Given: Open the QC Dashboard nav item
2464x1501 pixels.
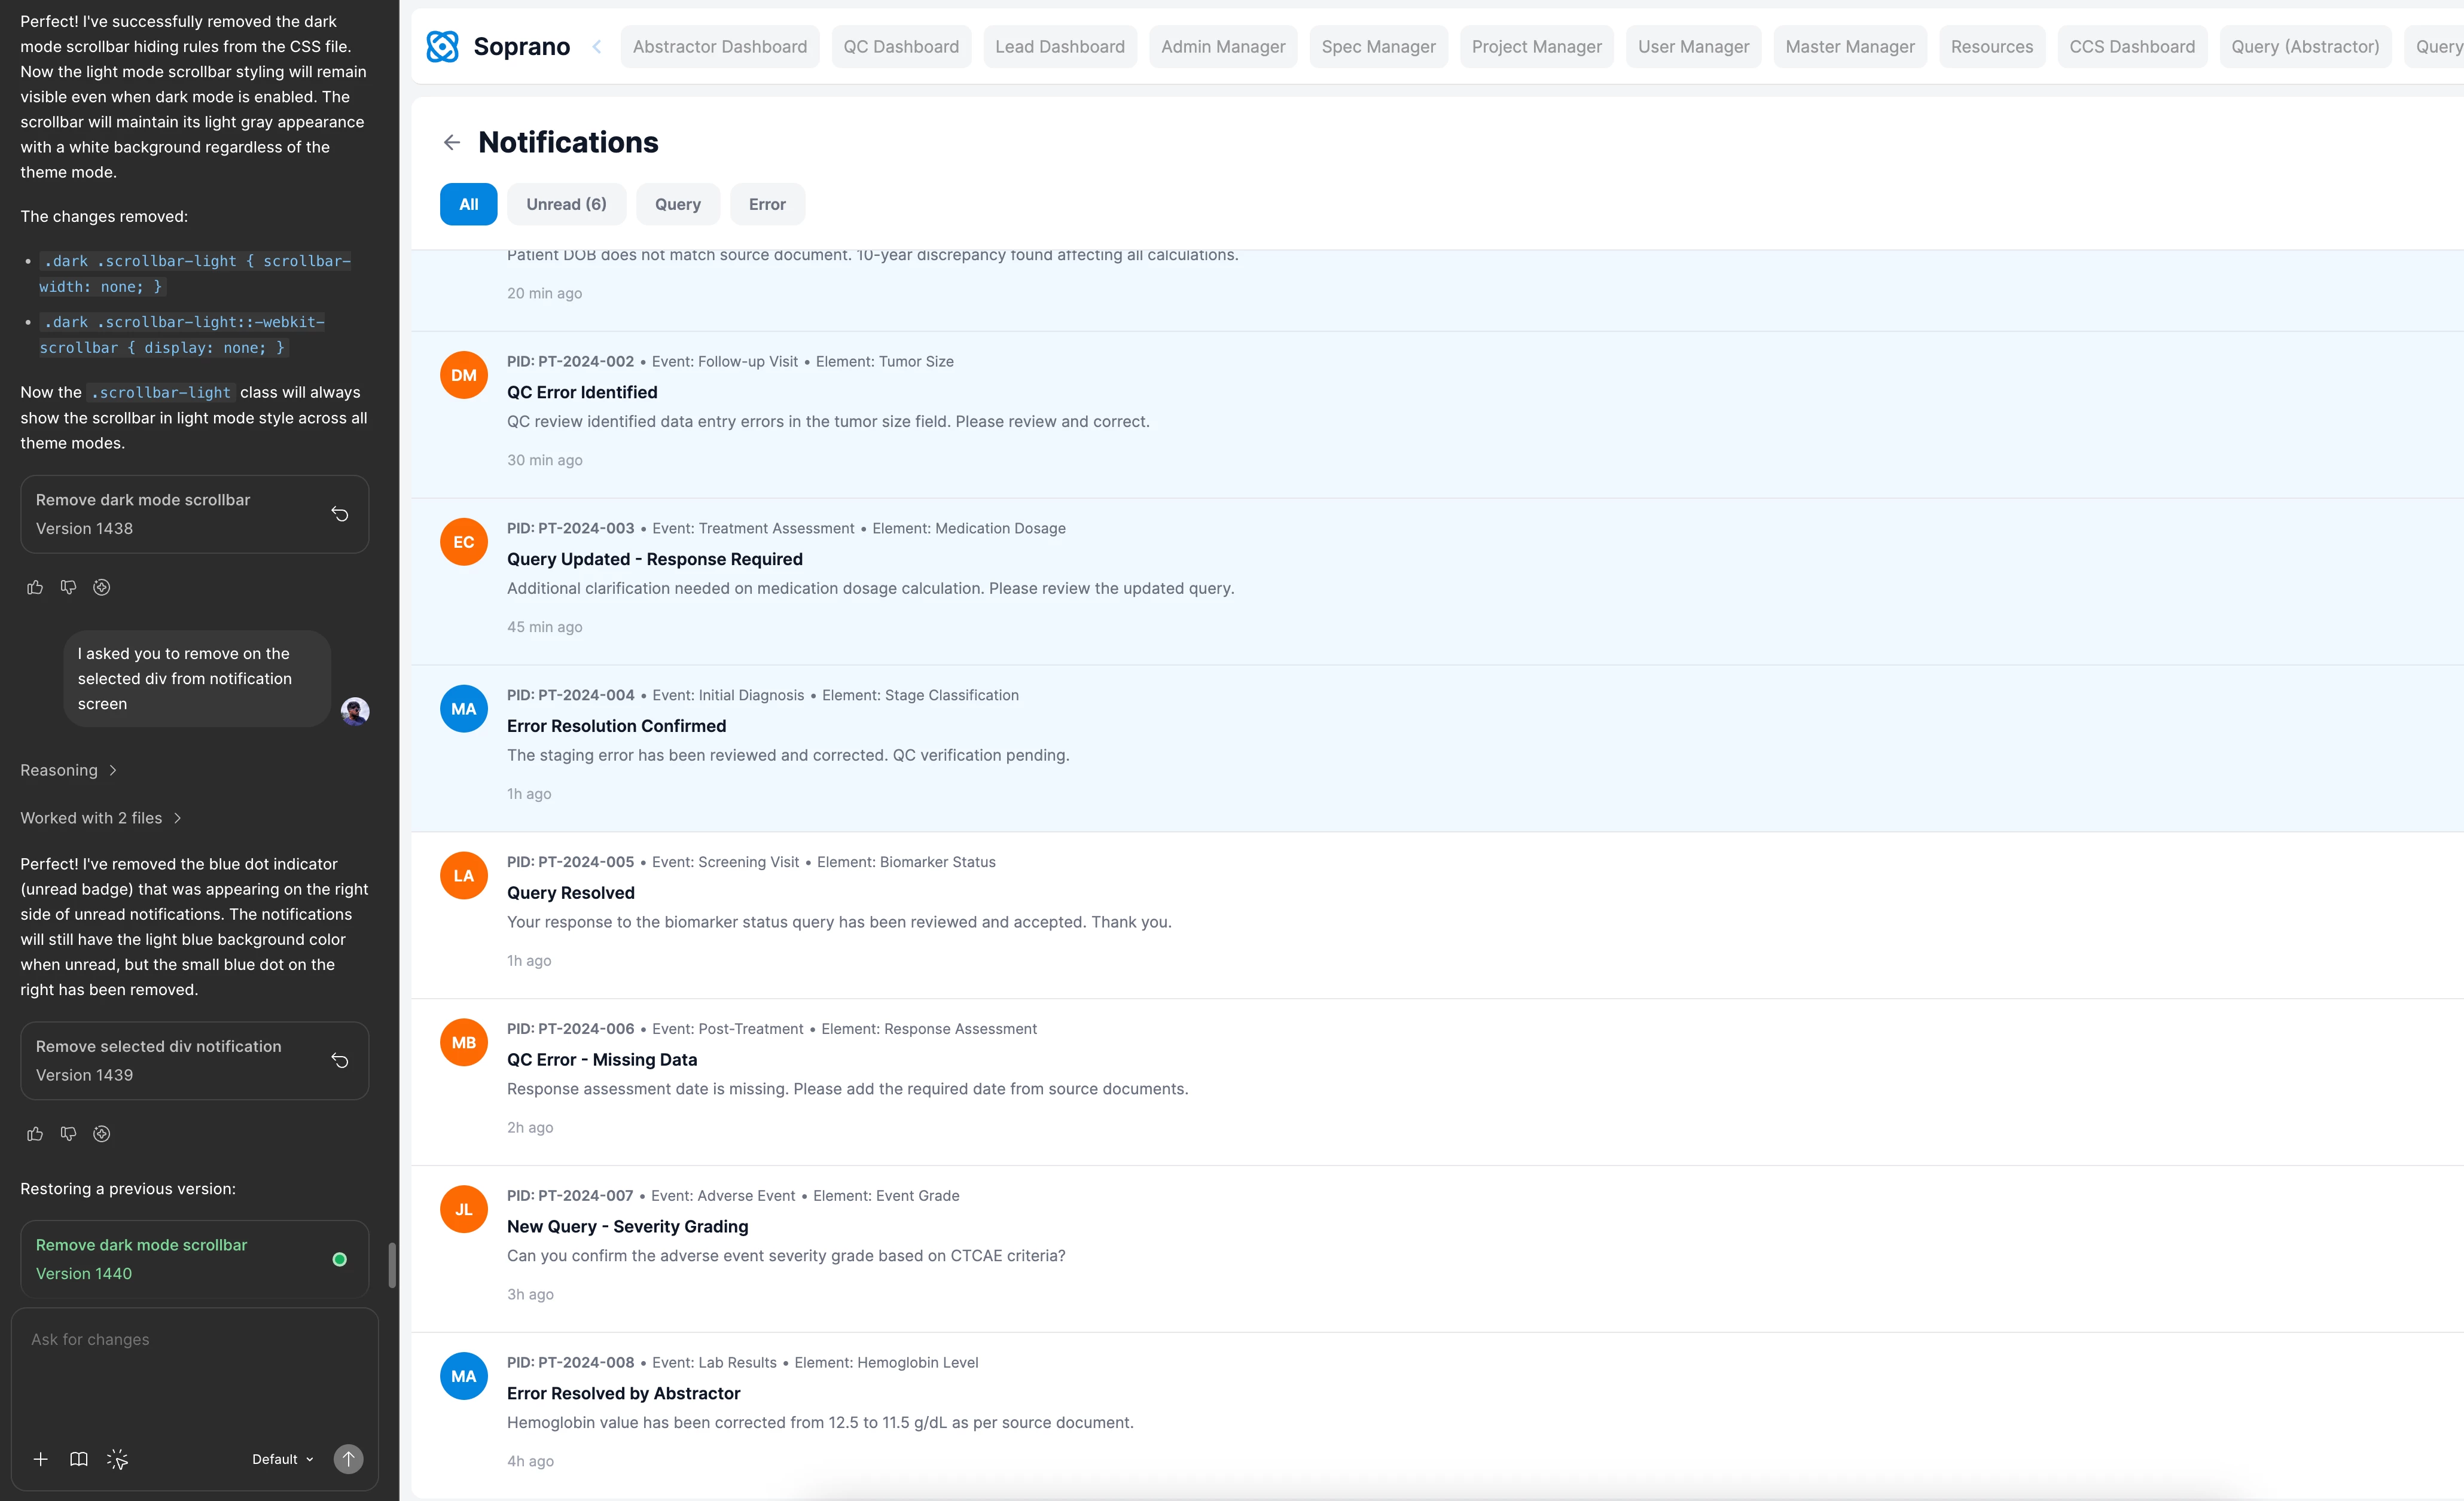Looking at the screenshot, I should (x=900, y=46).
